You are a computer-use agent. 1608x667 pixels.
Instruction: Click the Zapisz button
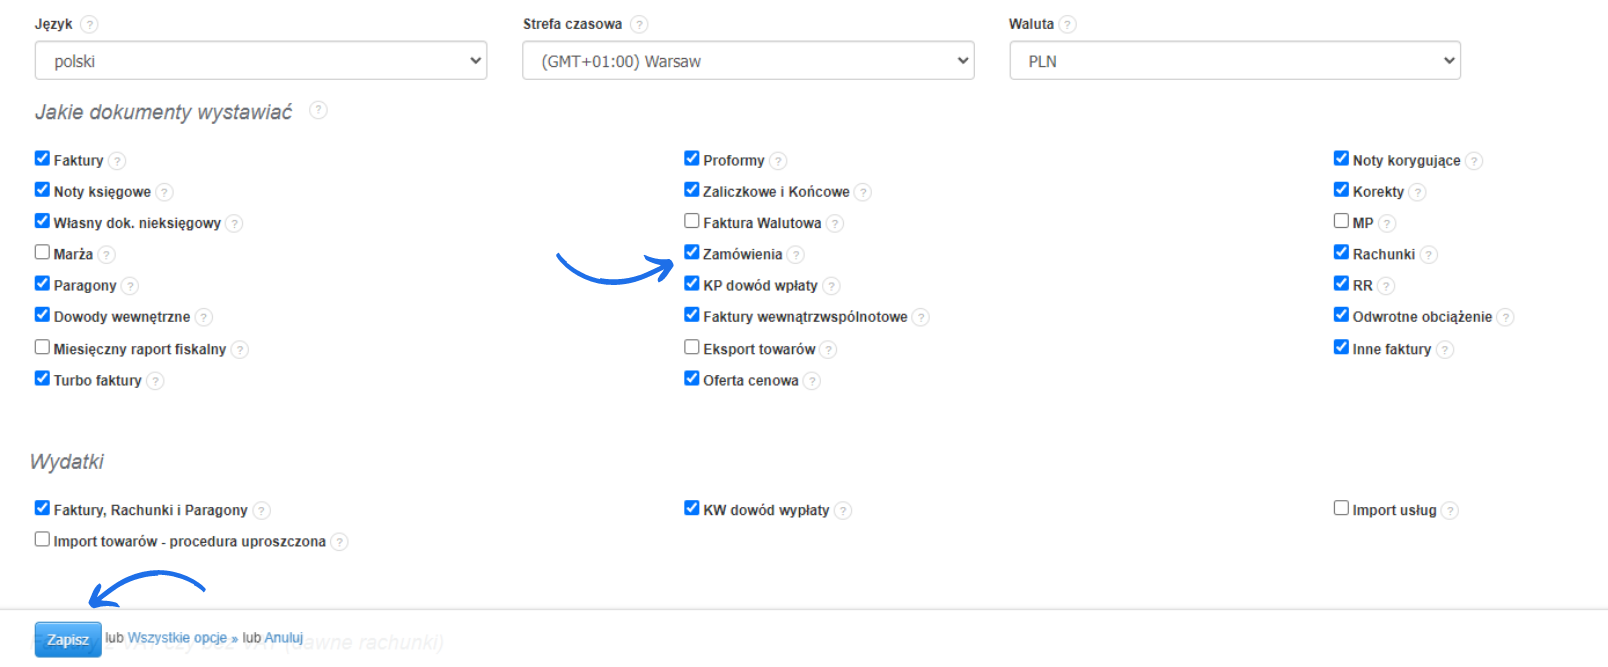pos(68,640)
